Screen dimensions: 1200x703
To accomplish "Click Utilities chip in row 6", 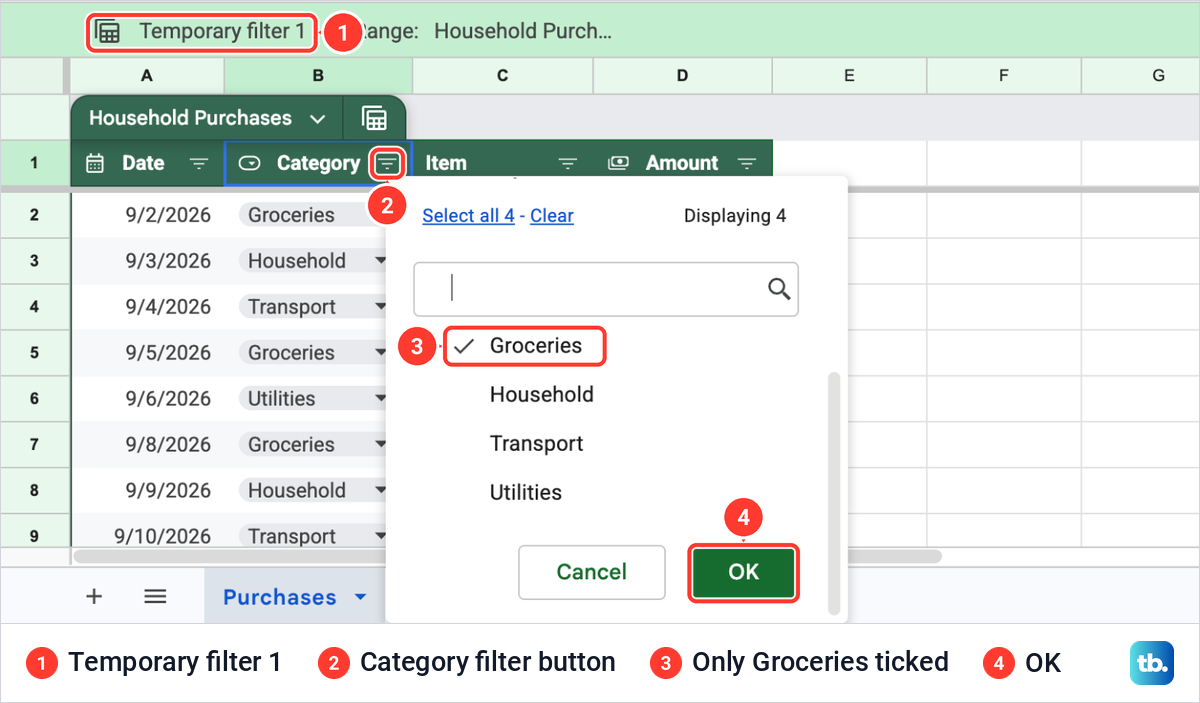I will 312,399.
